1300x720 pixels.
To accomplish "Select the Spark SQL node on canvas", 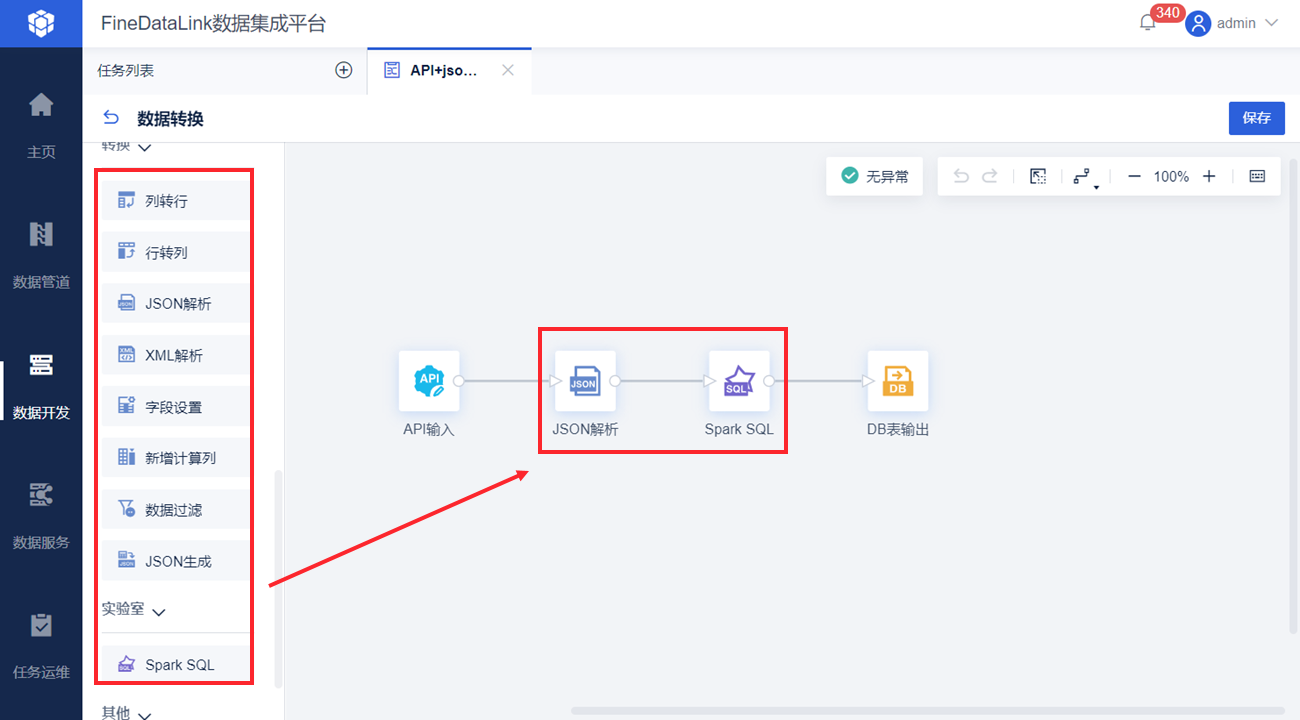I will 739,381.
